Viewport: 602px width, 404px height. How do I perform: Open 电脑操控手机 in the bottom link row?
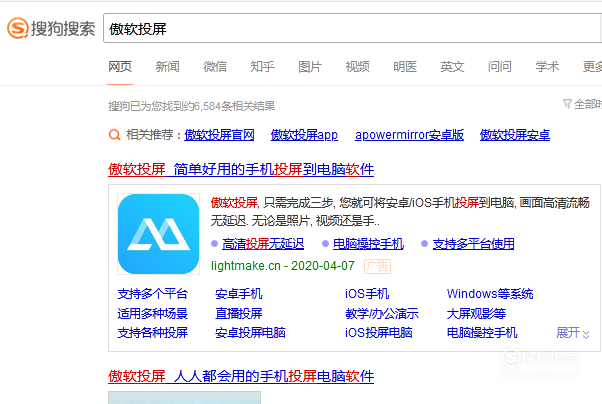(x=482, y=333)
